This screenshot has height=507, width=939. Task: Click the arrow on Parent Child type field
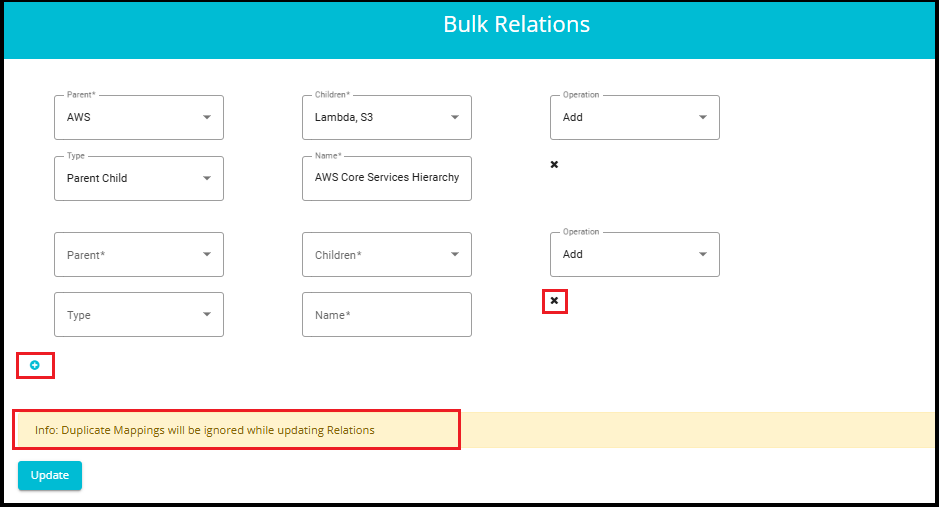(x=207, y=178)
